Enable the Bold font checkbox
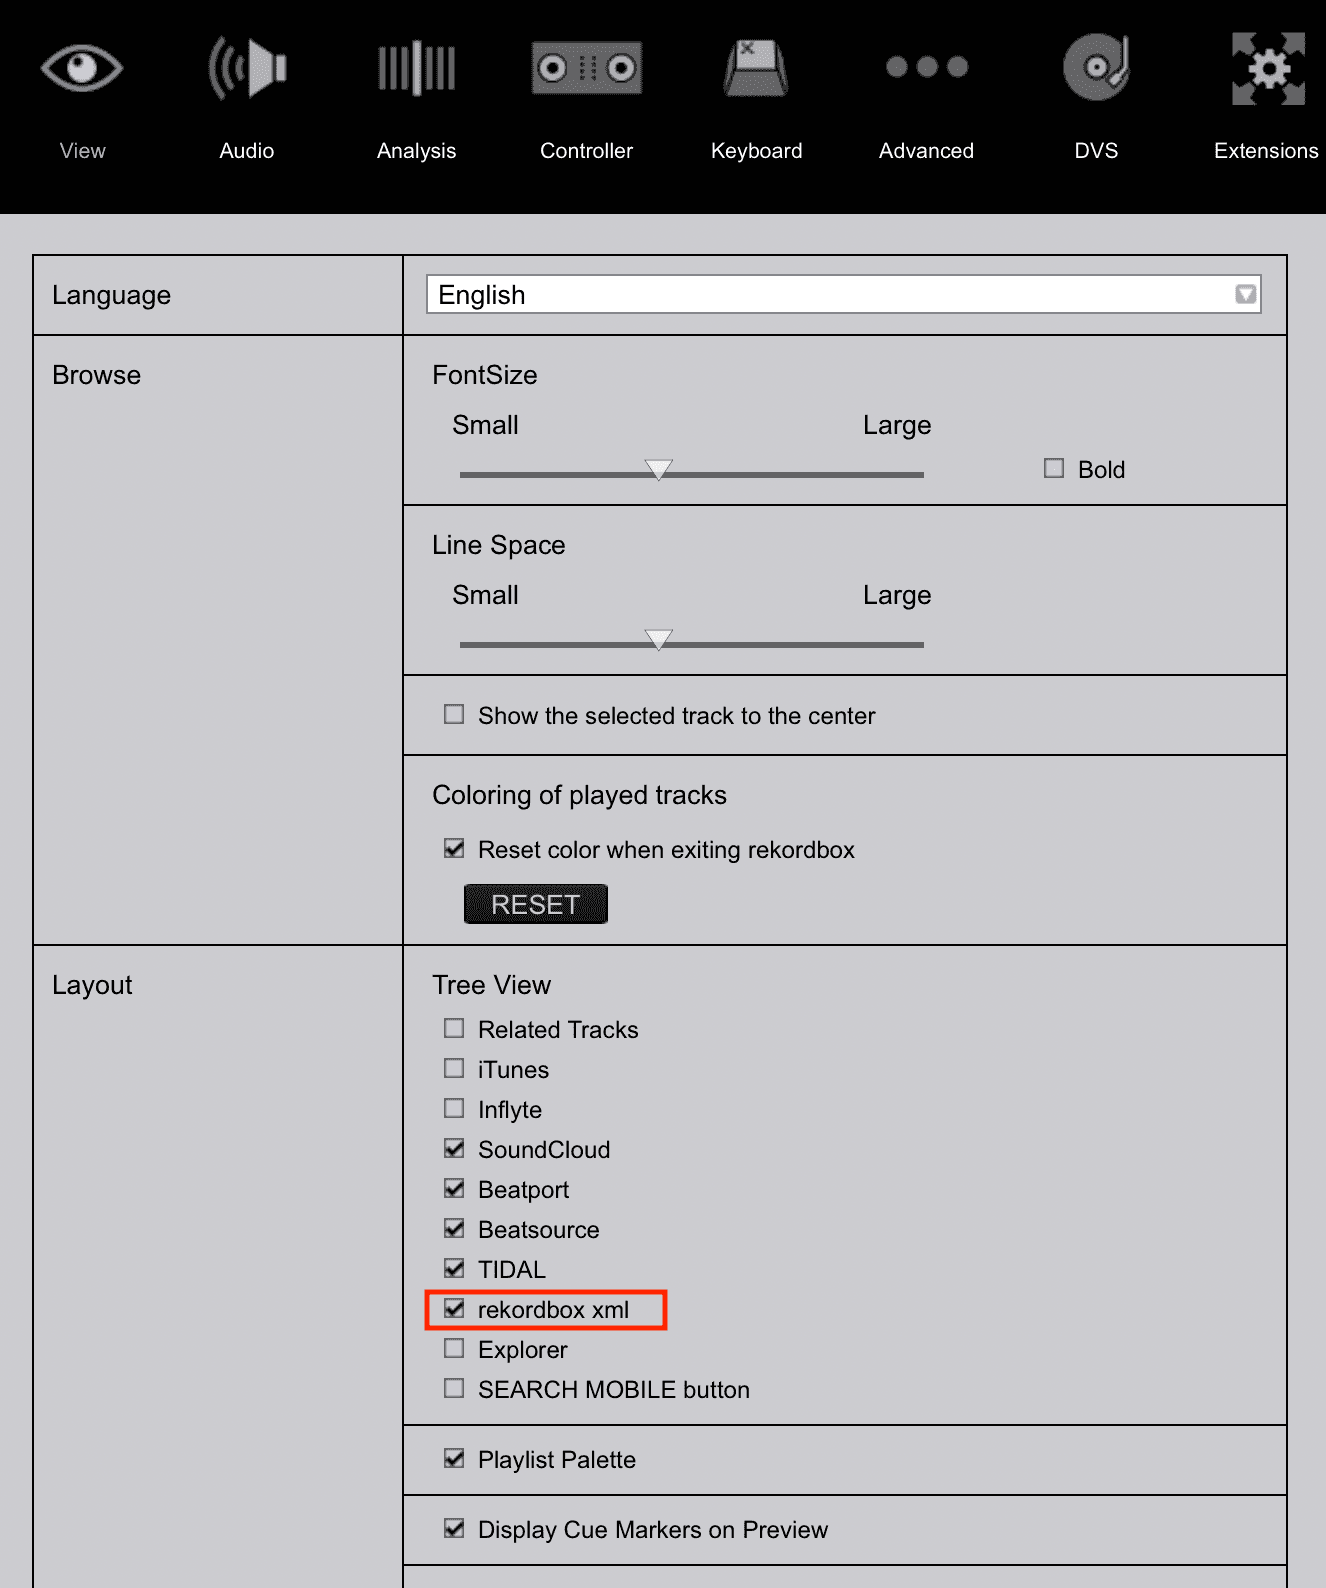This screenshot has height=1588, width=1326. (x=1054, y=468)
